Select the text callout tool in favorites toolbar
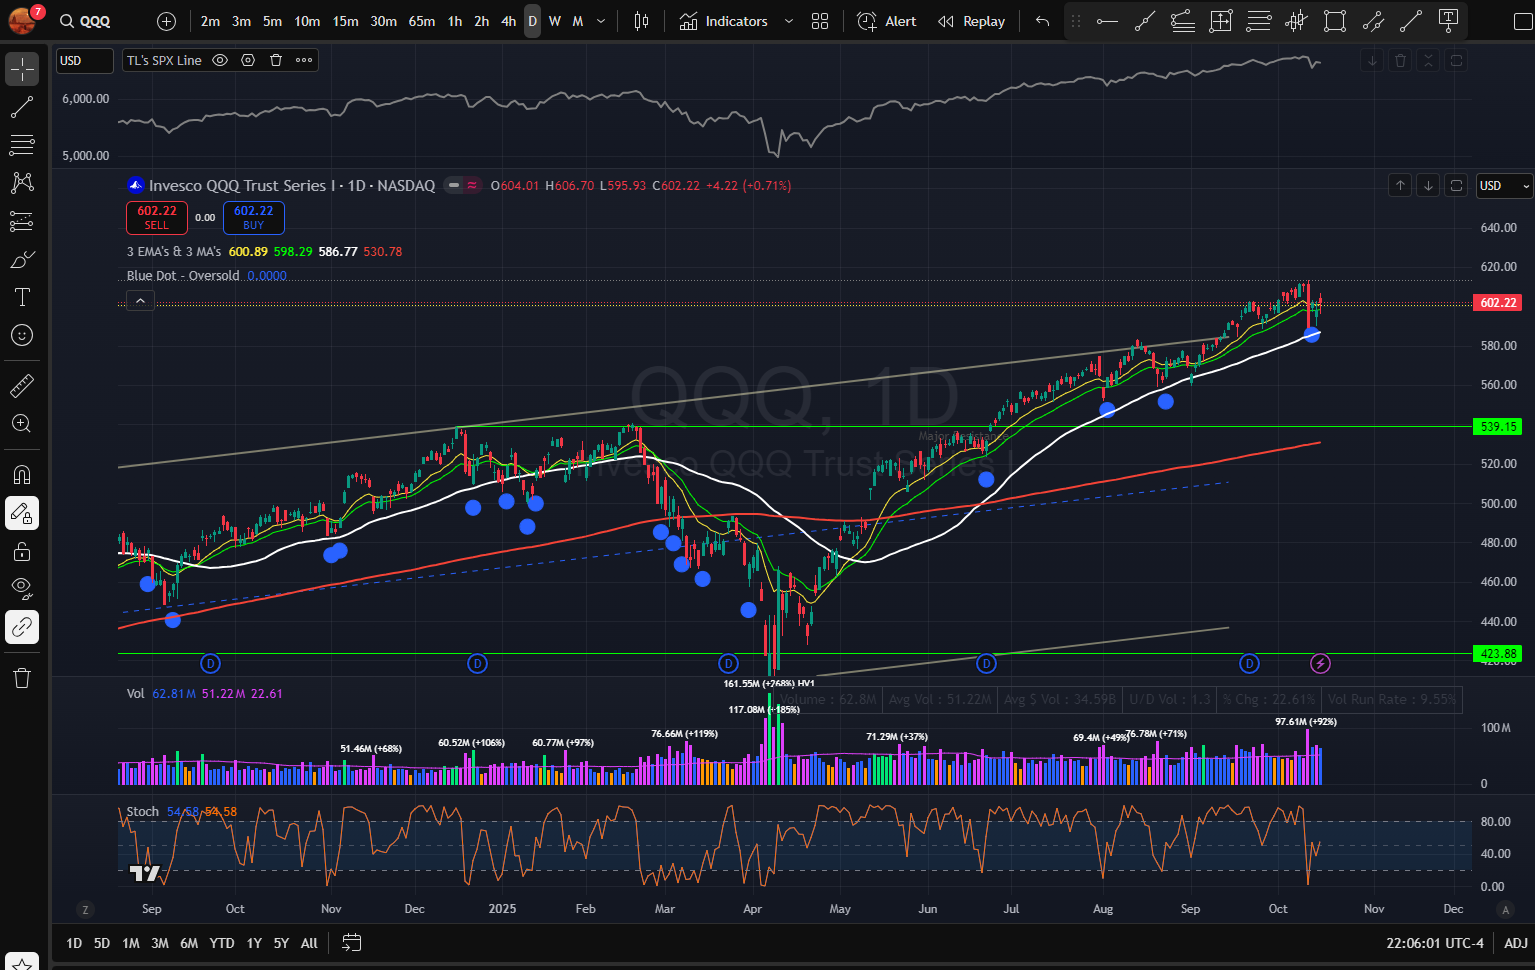1535x970 pixels. [x=1449, y=21]
